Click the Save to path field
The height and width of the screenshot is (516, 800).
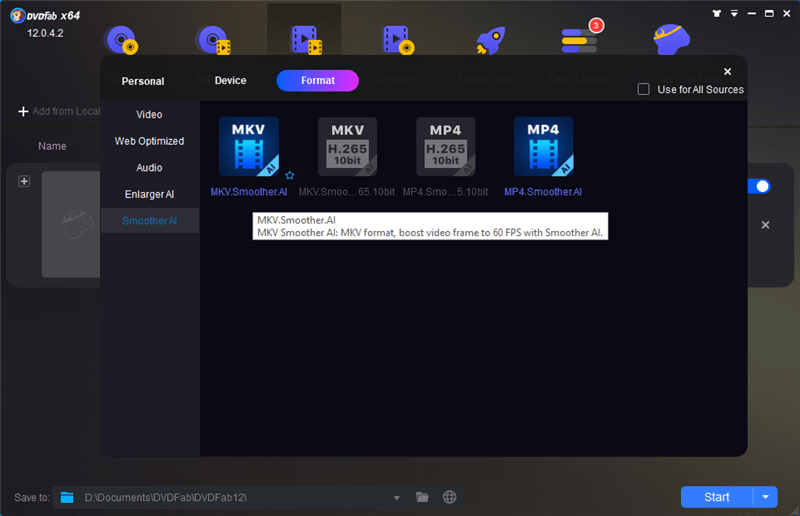(230, 497)
